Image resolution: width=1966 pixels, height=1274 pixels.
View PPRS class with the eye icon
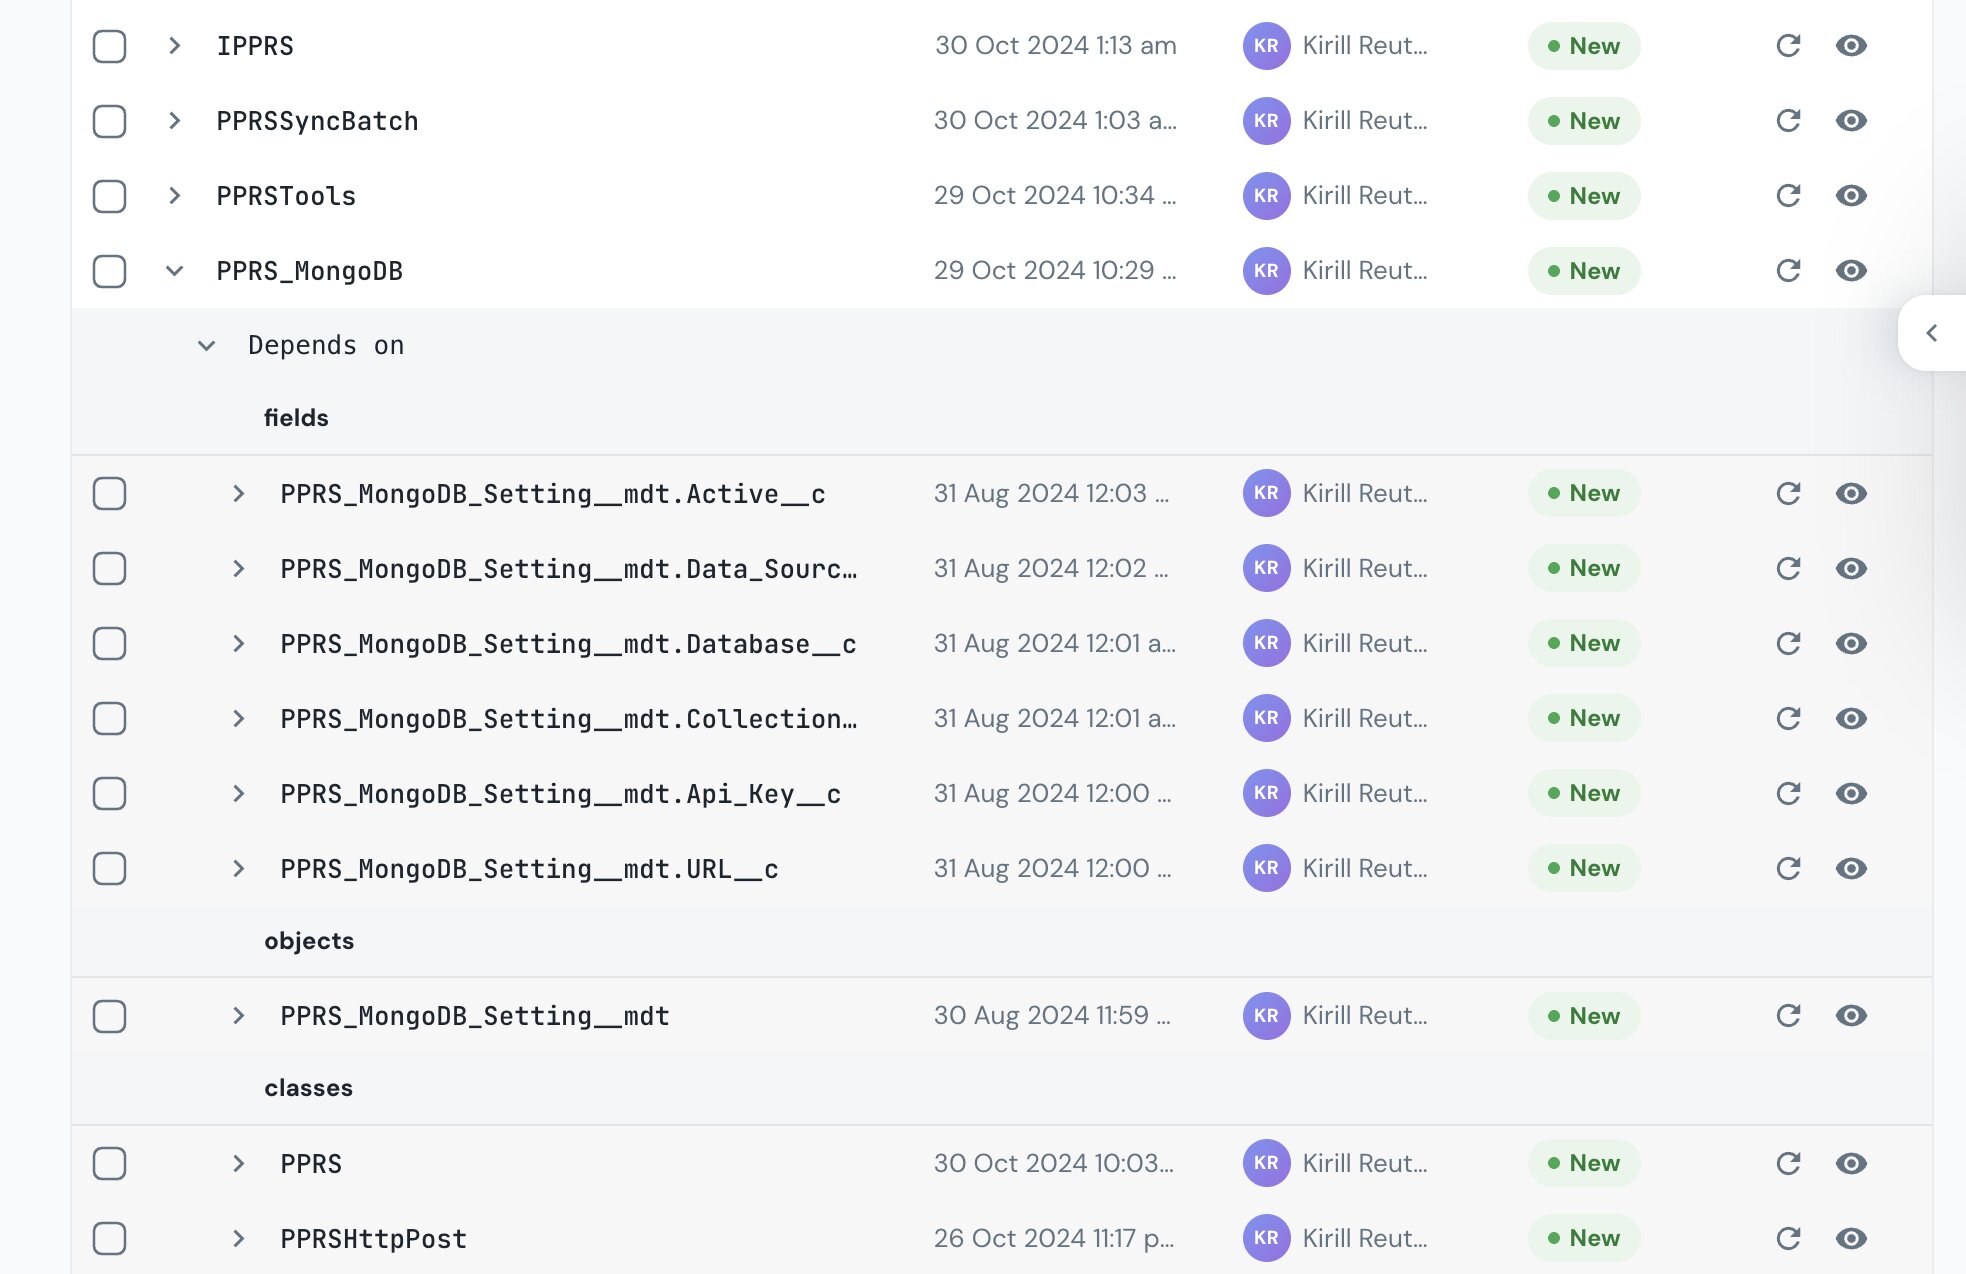click(1851, 1163)
